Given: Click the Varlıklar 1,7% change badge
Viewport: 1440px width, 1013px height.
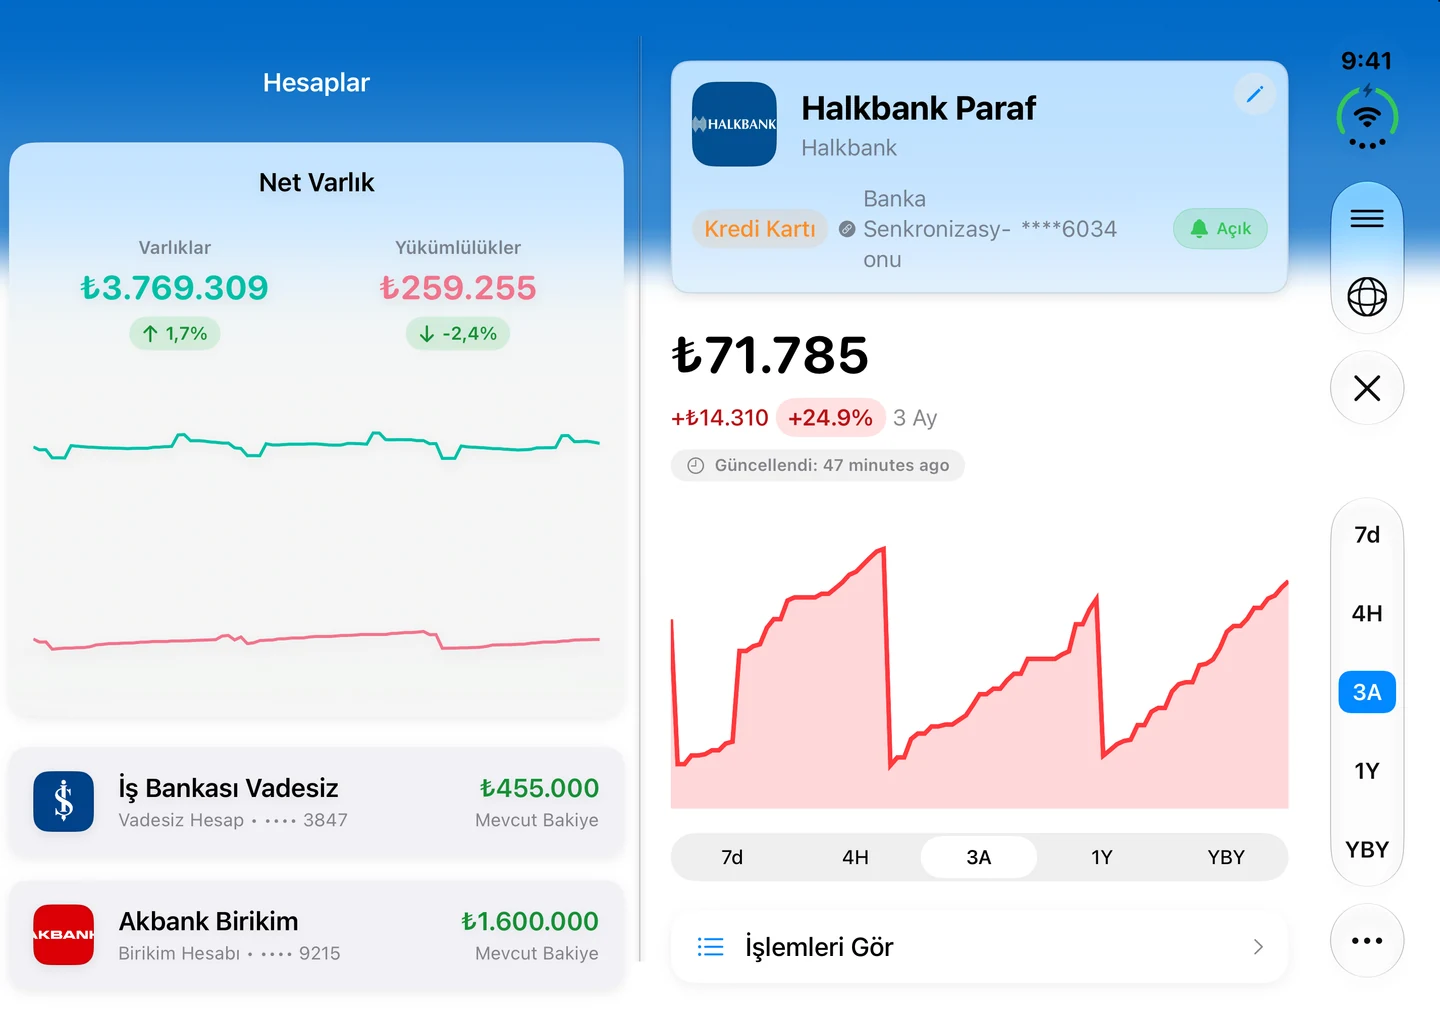Looking at the screenshot, I should click(175, 334).
